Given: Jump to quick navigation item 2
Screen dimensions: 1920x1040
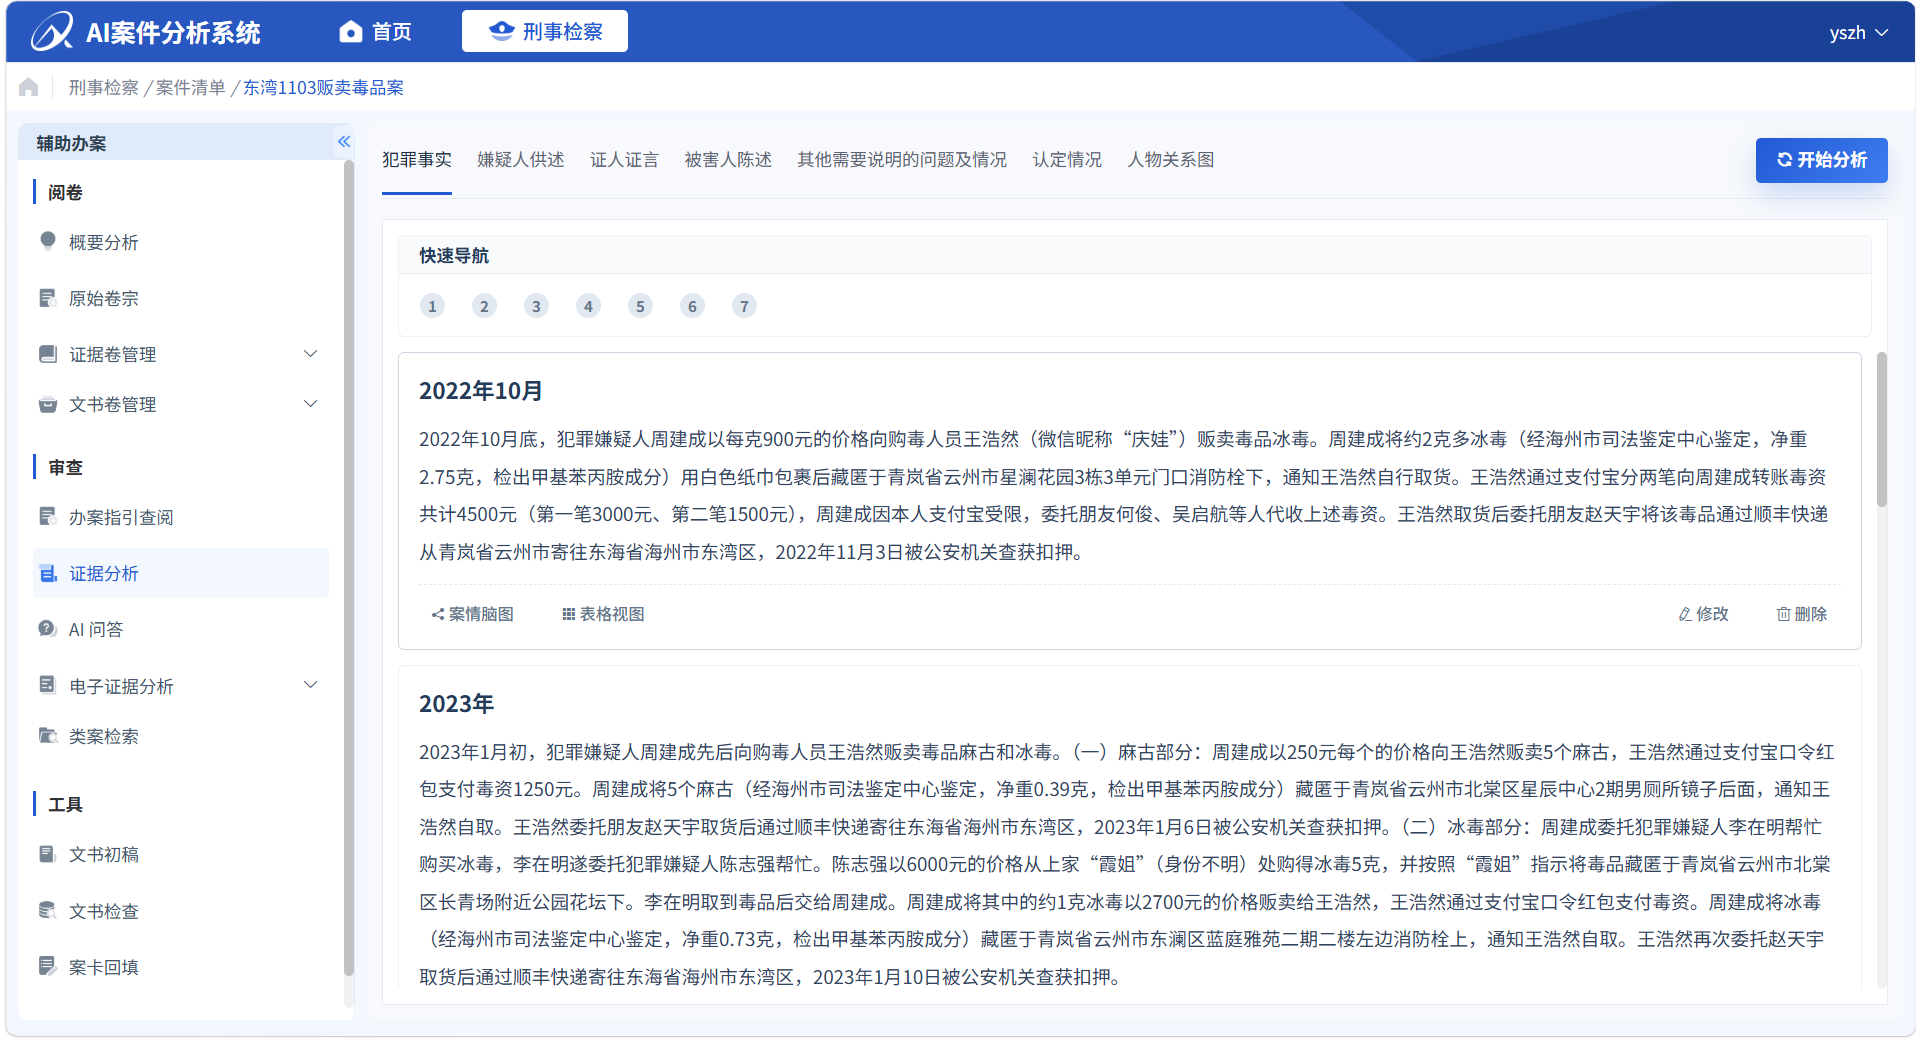Looking at the screenshot, I should 484,306.
